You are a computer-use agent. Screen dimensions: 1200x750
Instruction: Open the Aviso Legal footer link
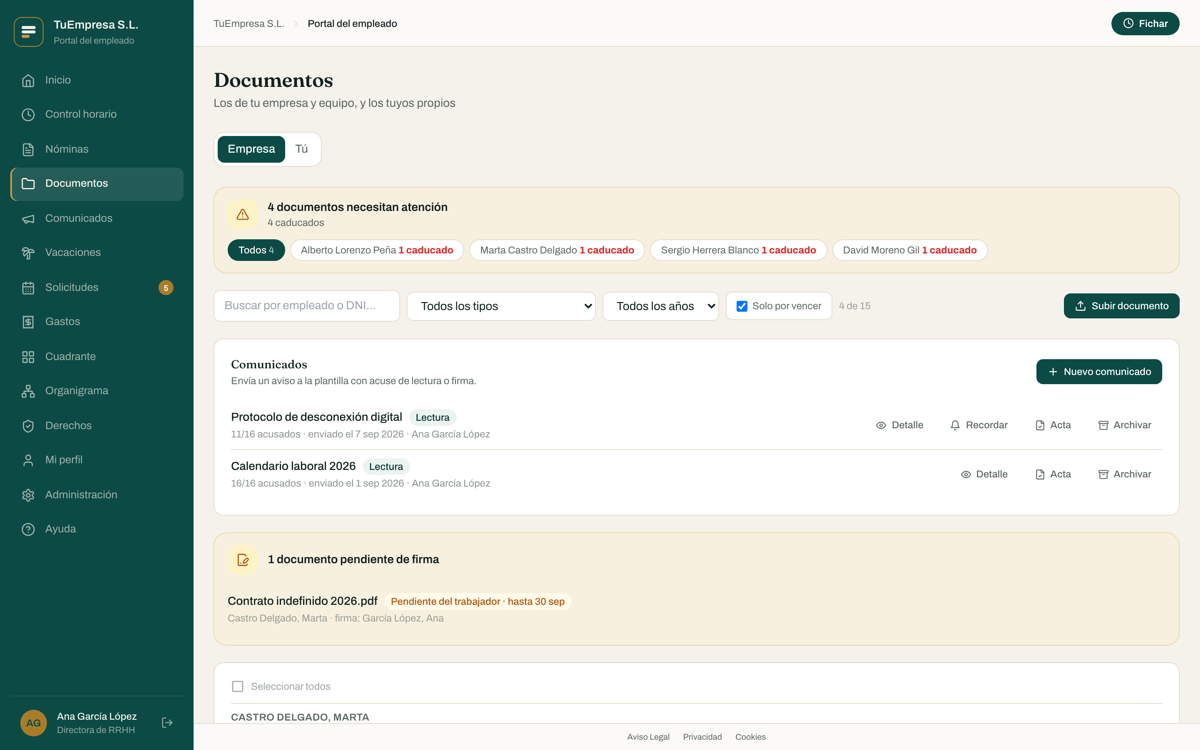(648, 737)
